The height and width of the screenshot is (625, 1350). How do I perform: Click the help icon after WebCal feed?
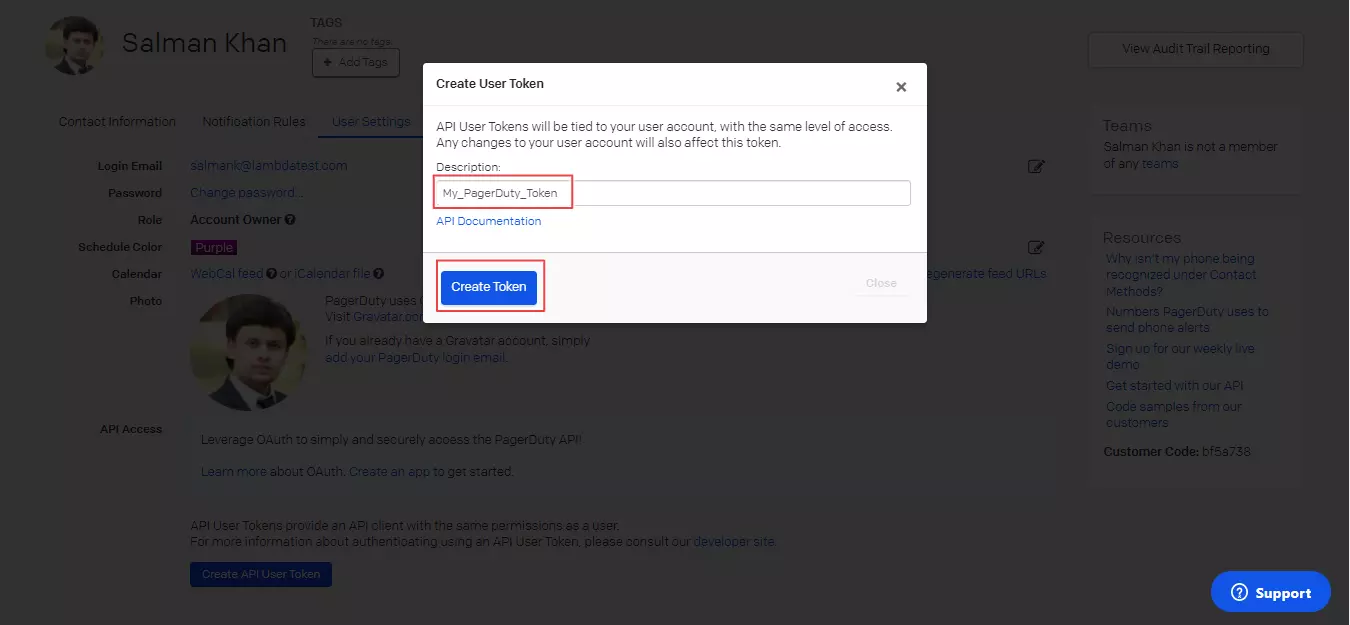click(x=271, y=274)
